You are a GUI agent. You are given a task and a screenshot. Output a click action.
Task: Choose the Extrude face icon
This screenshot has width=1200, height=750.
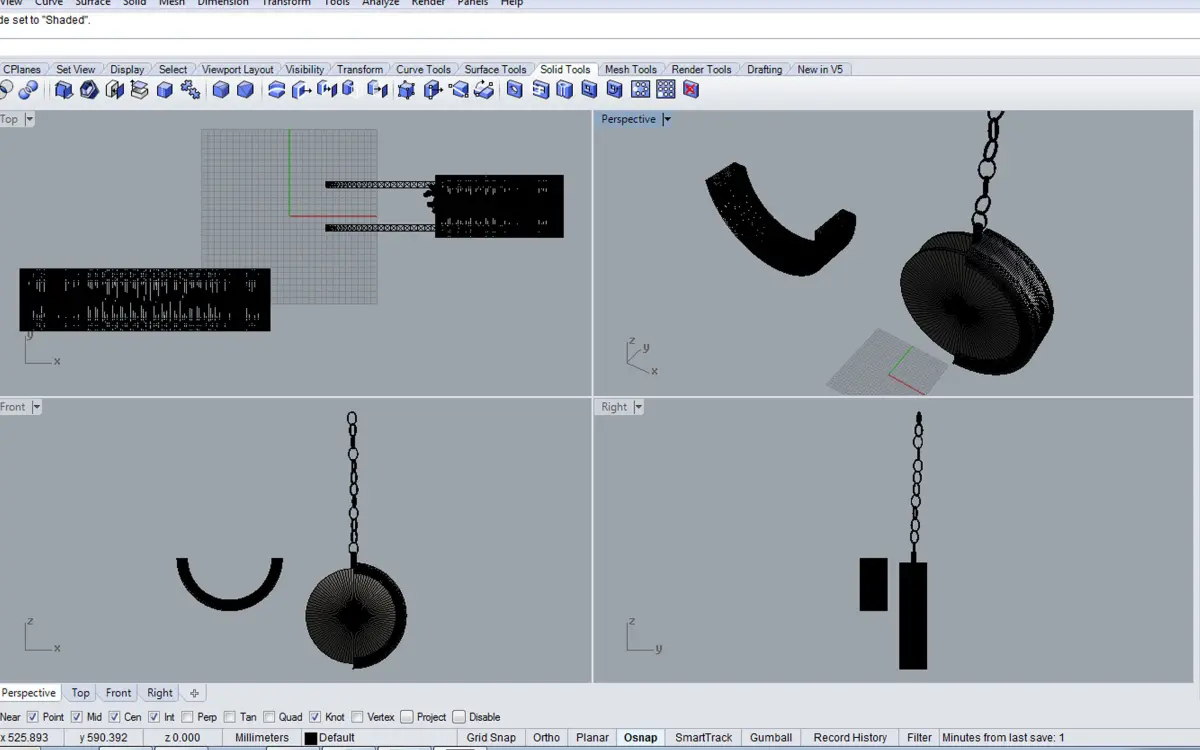pos(348,90)
